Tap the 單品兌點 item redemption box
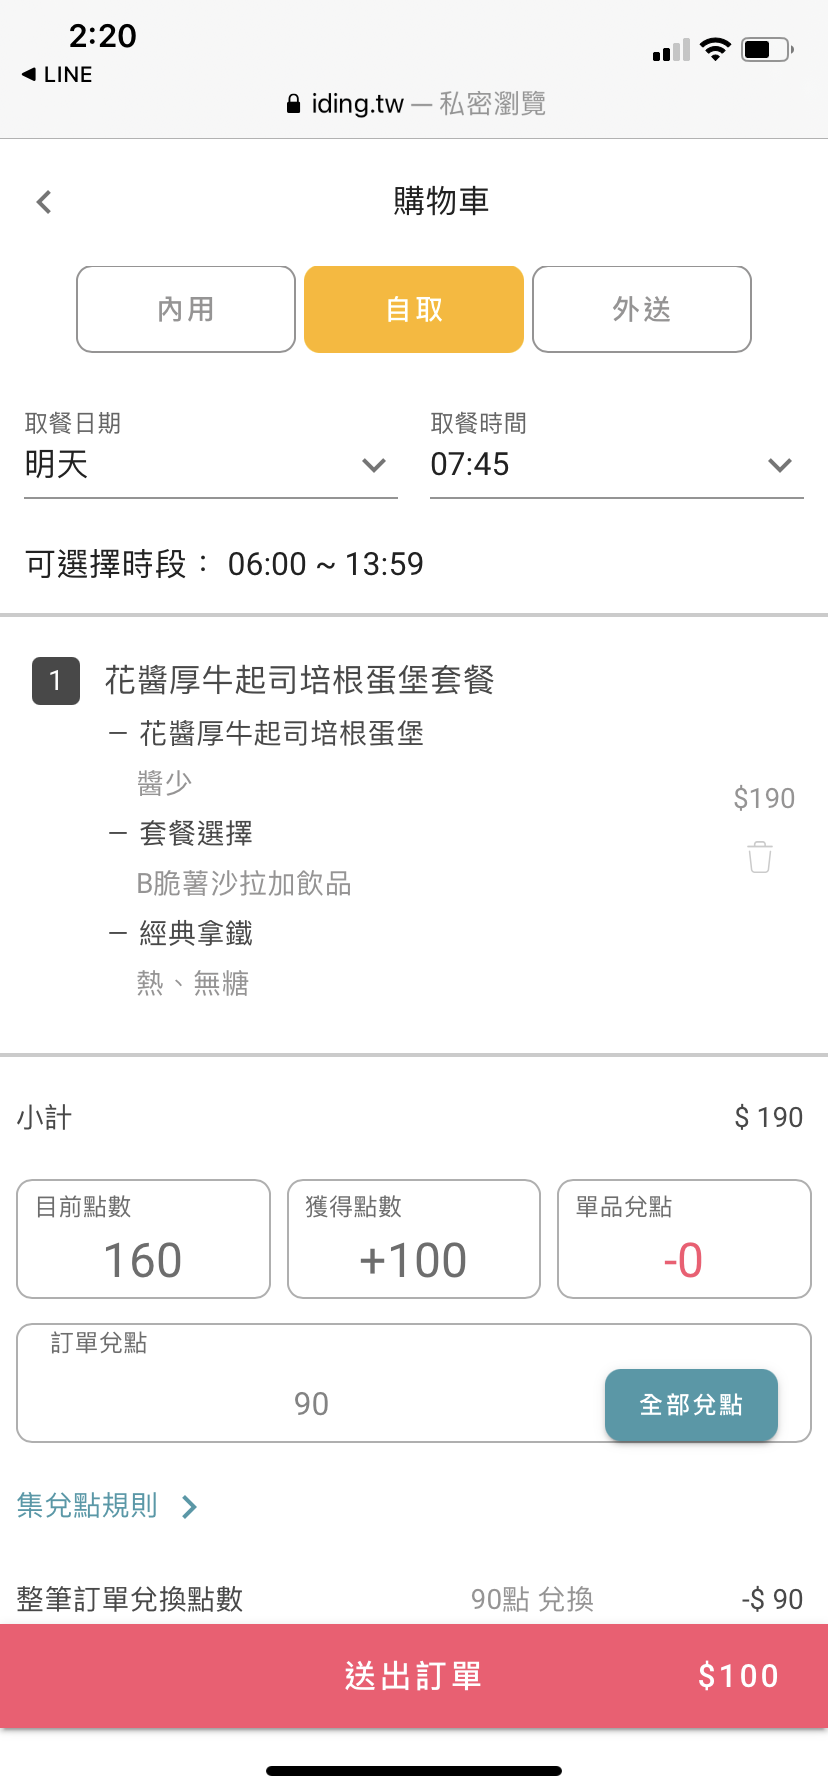Viewport: 828px width, 1792px height. tap(684, 1239)
